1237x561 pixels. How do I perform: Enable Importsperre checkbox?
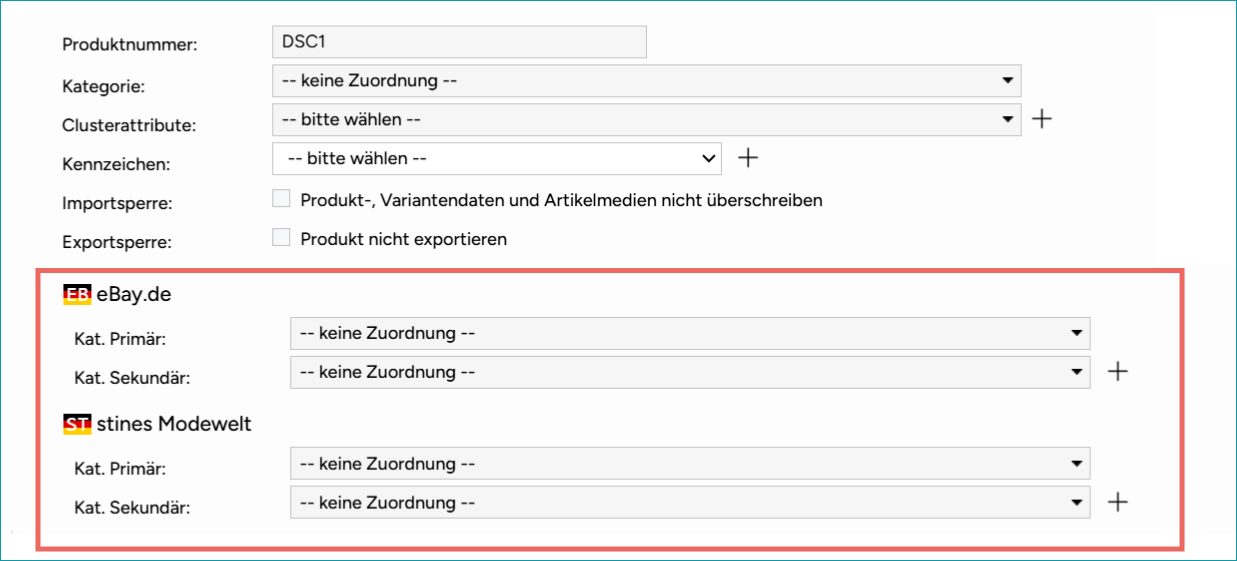281,199
